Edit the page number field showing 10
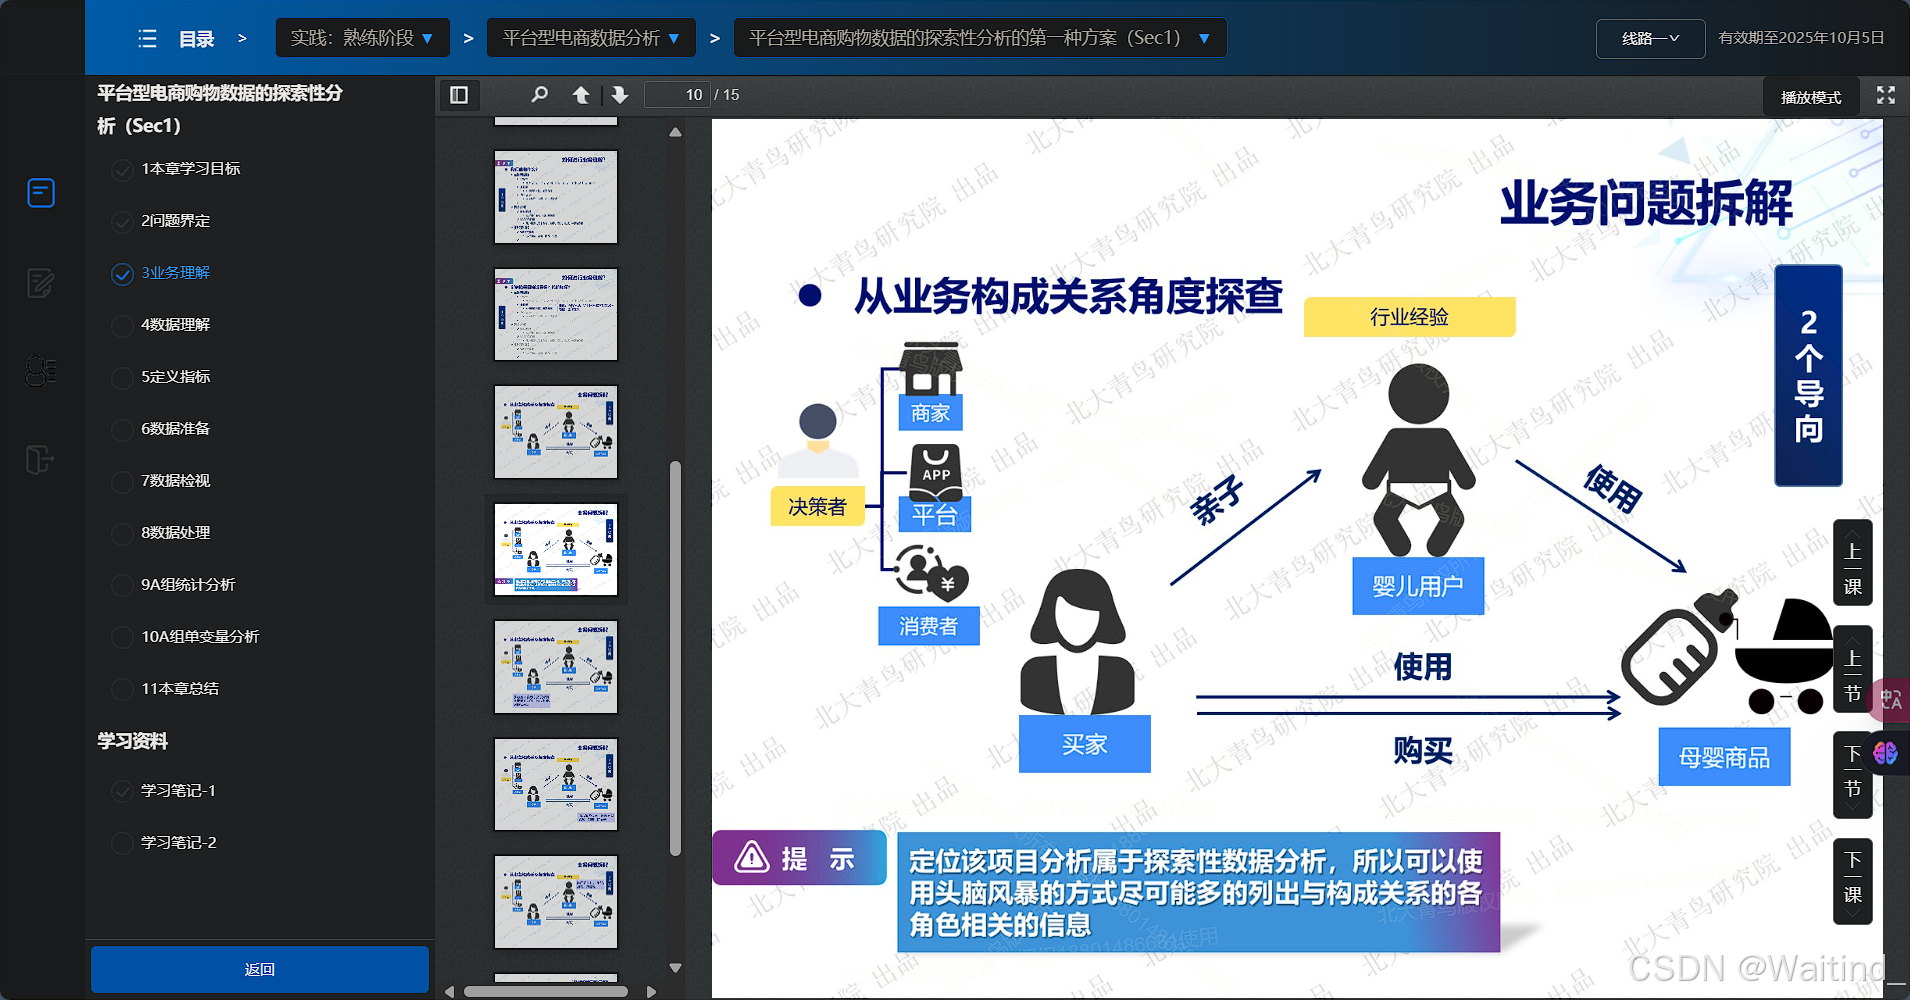This screenshot has width=1910, height=1000. [677, 95]
